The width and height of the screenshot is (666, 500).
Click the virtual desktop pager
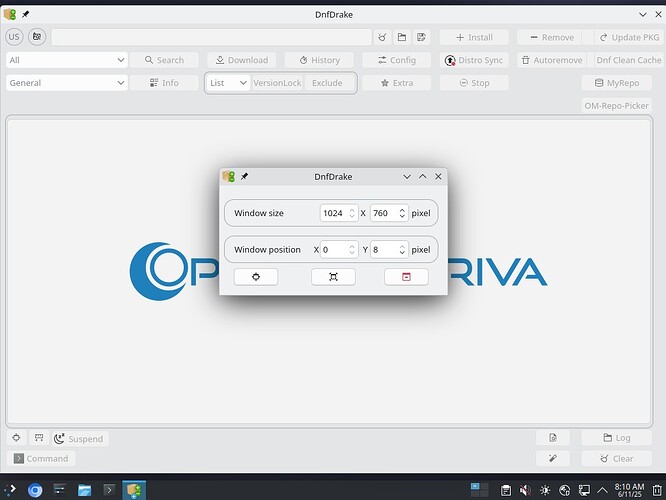[480, 490]
